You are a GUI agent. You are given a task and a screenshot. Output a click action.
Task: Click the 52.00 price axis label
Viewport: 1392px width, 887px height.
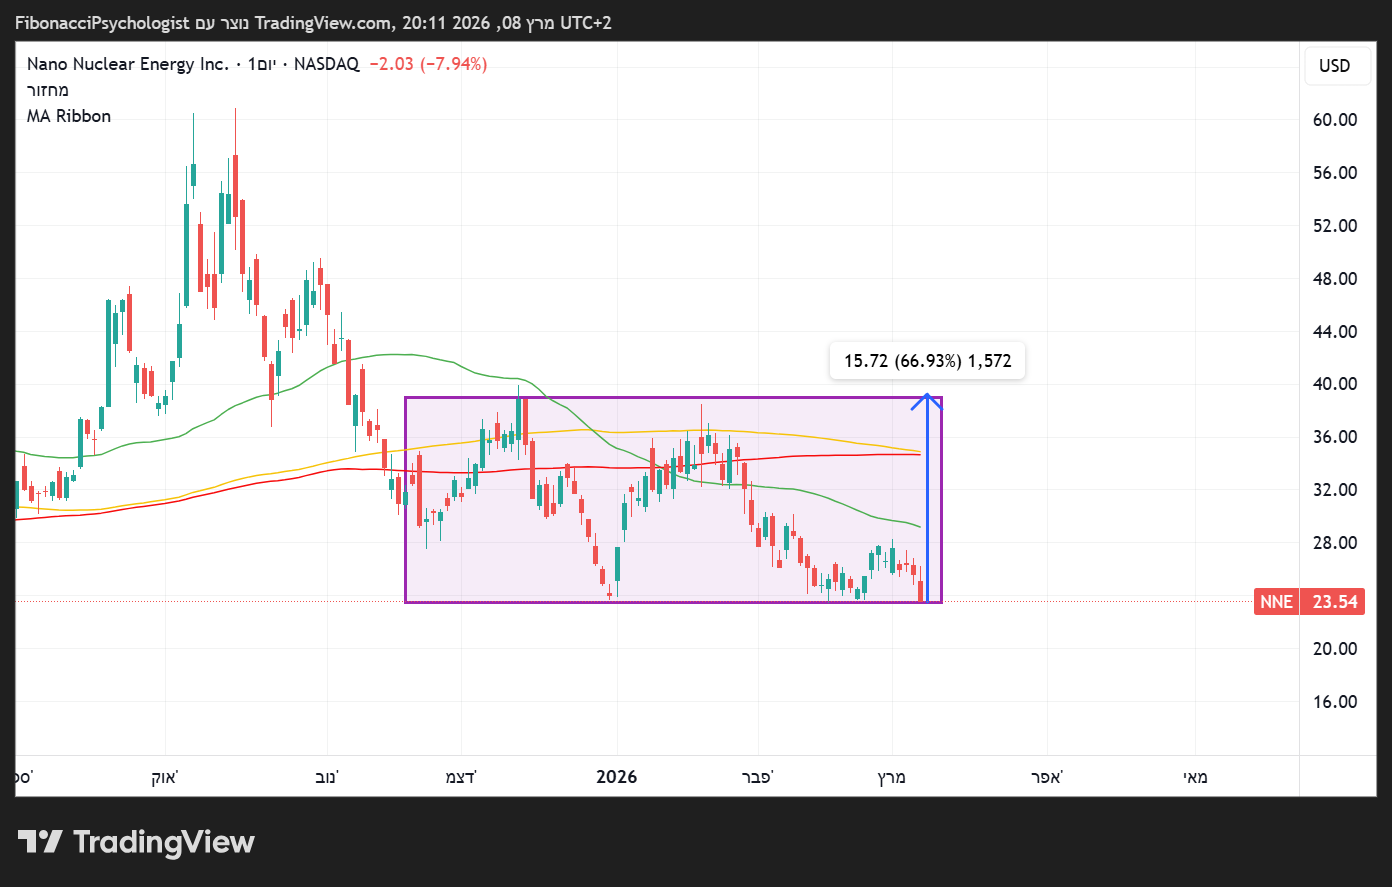[1335, 226]
